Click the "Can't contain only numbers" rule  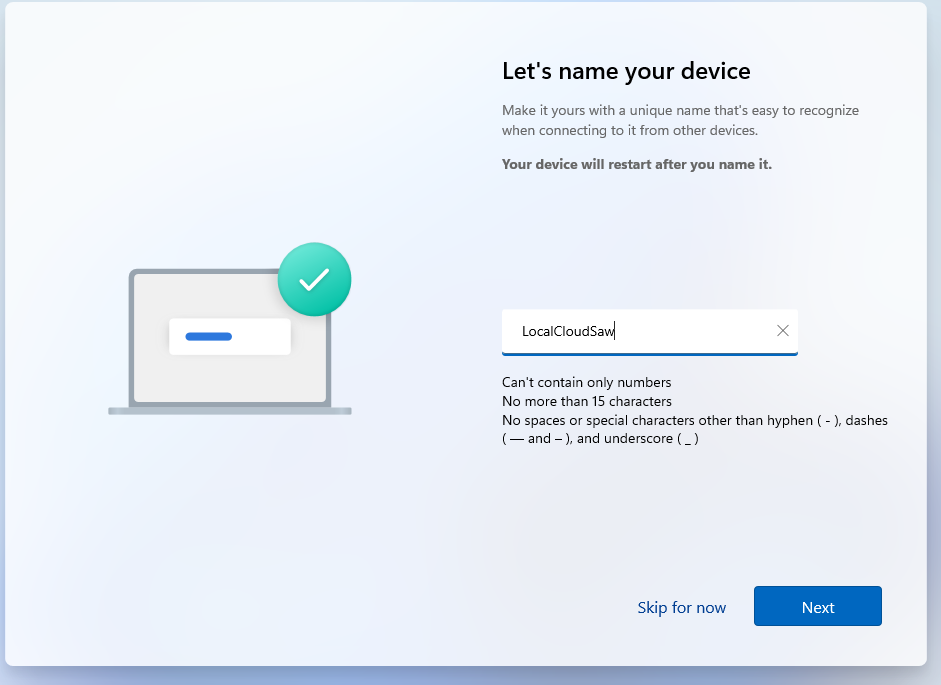pos(586,382)
